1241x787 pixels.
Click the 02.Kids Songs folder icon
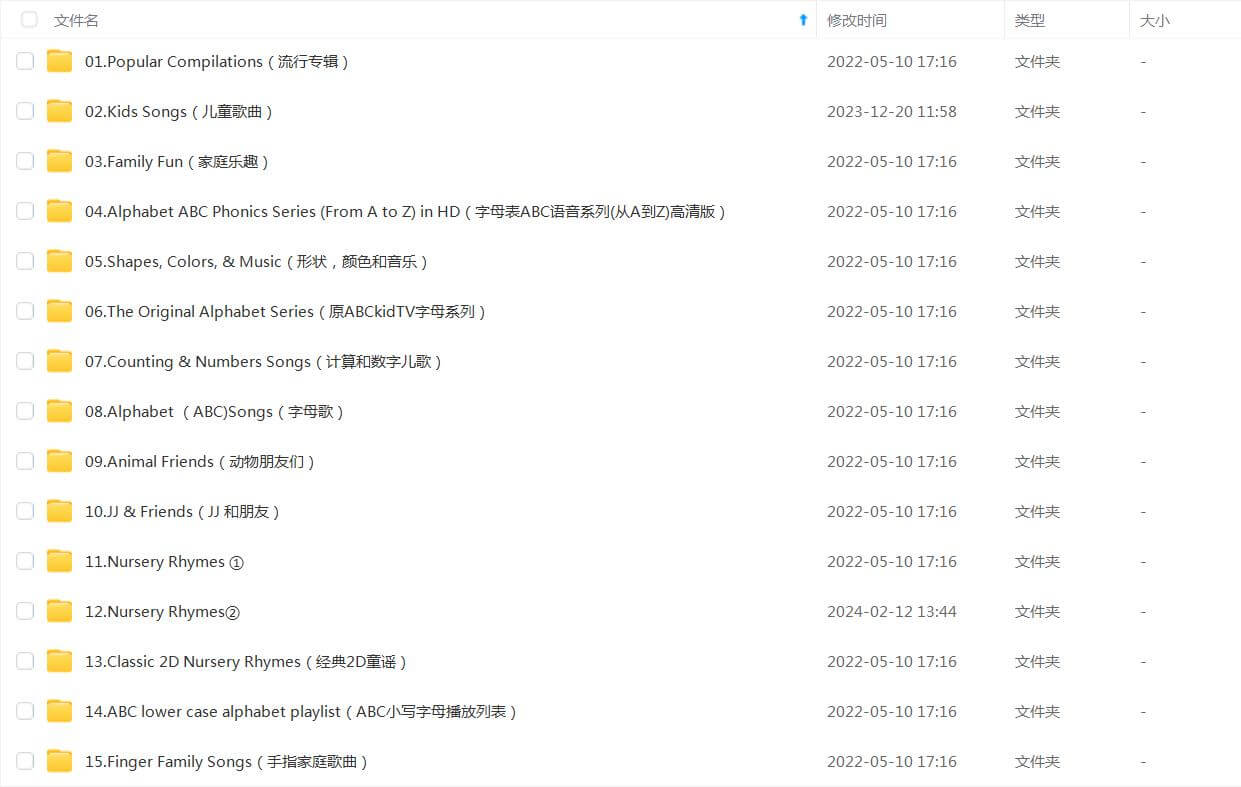coord(60,112)
